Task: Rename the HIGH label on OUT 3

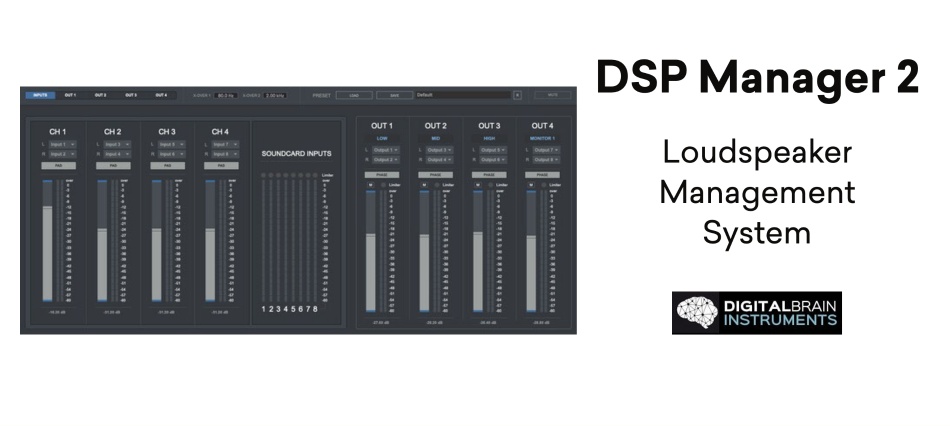Action: [490, 138]
